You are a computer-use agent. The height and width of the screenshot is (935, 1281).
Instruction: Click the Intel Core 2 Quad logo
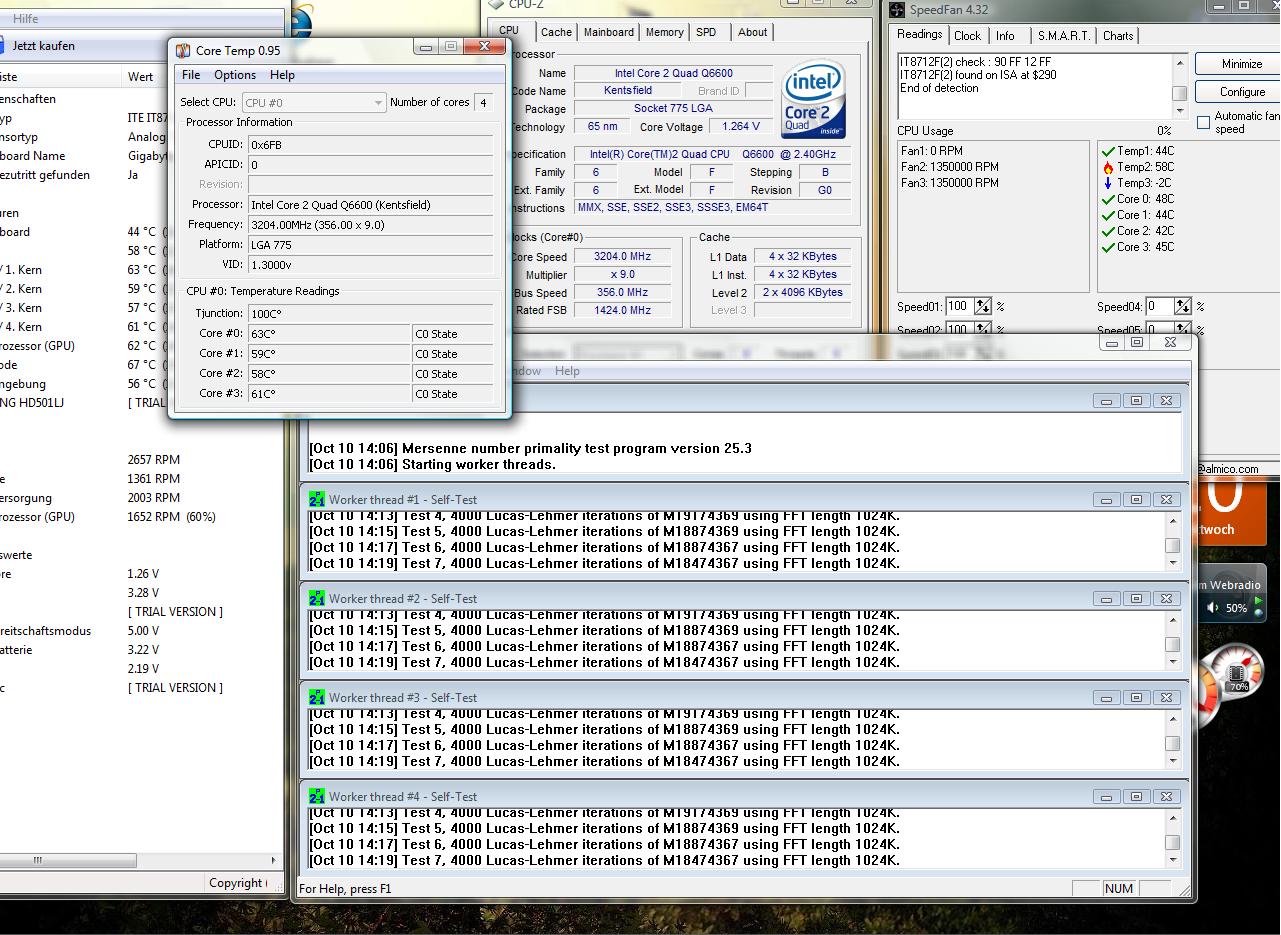click(x=814, y=100)
